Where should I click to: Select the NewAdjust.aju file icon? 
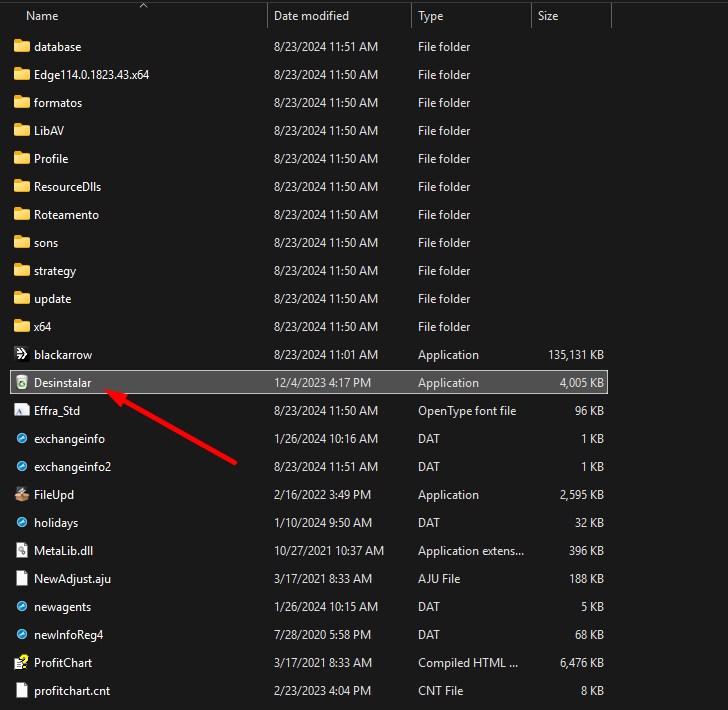click(22, 579)
